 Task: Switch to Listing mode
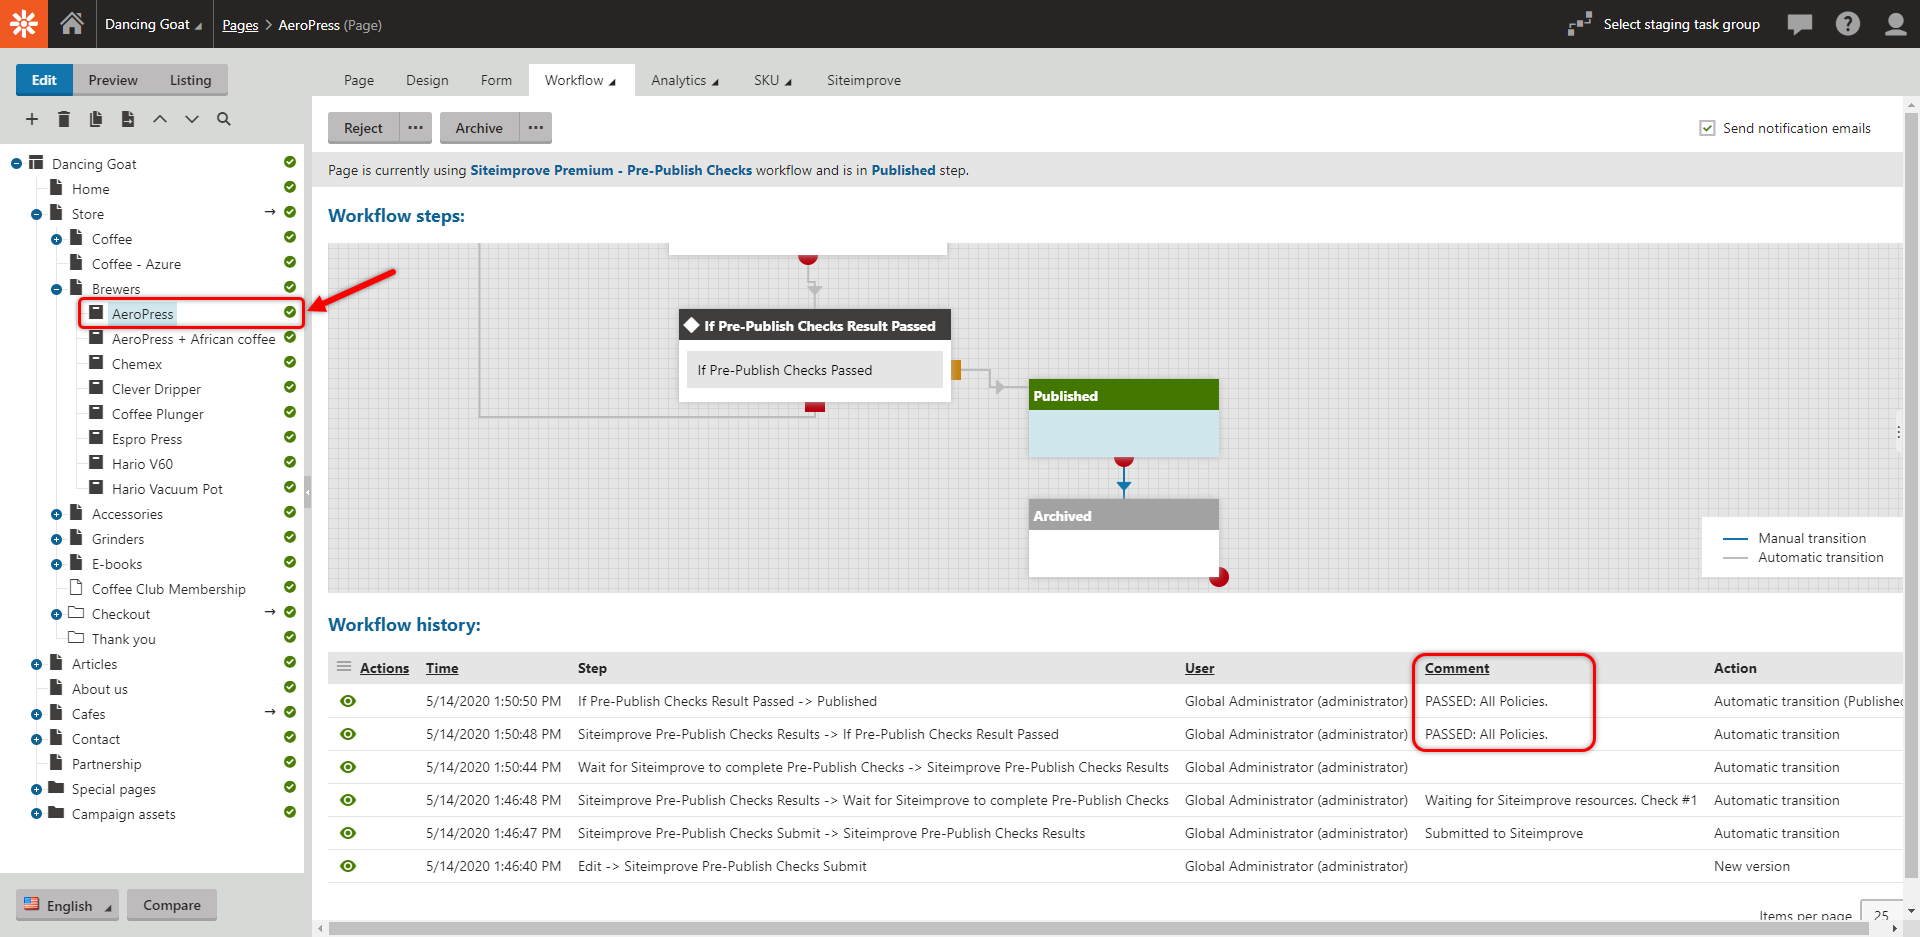[x=190, y=80]
